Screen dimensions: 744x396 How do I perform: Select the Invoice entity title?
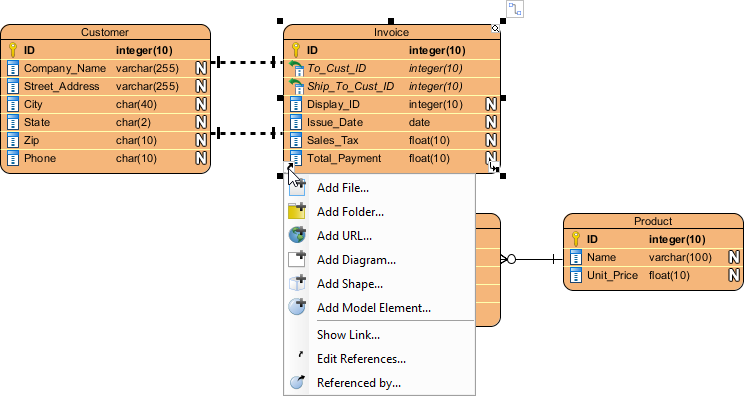point(391,32)
